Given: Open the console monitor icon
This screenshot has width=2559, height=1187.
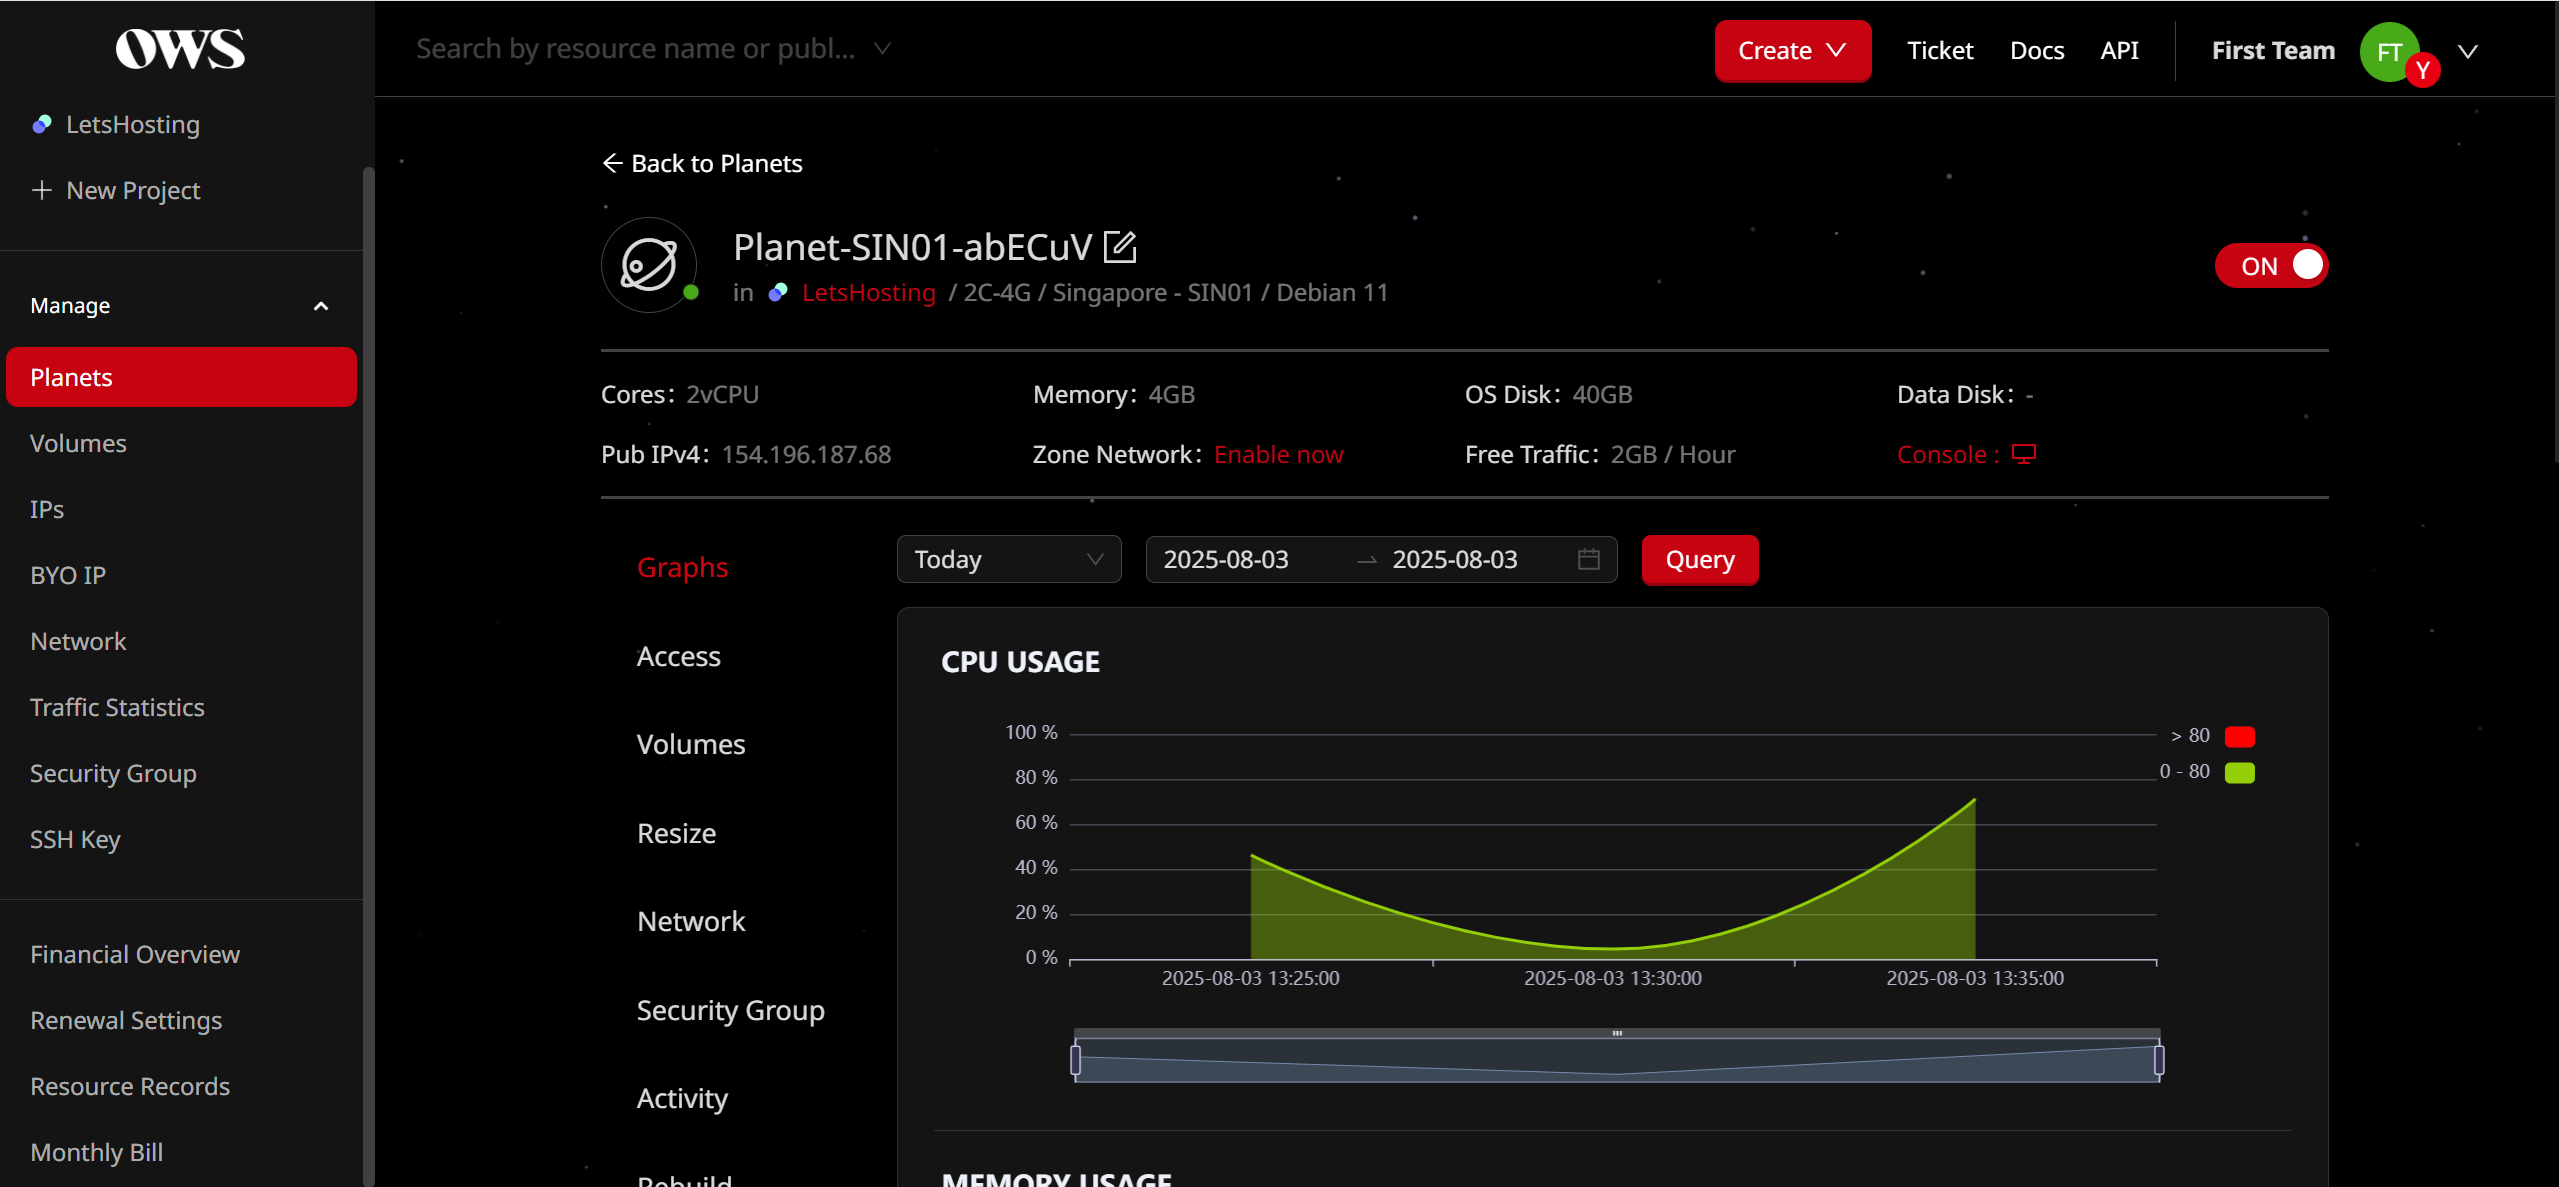Looking at the screenshot, I should pyautogui.click(x=2024, y=454).
